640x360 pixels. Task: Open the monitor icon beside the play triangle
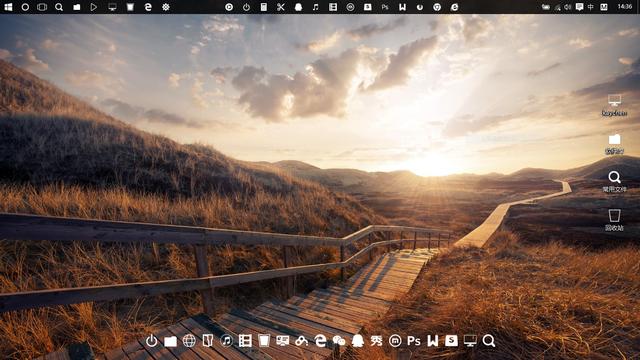point(112,7)
